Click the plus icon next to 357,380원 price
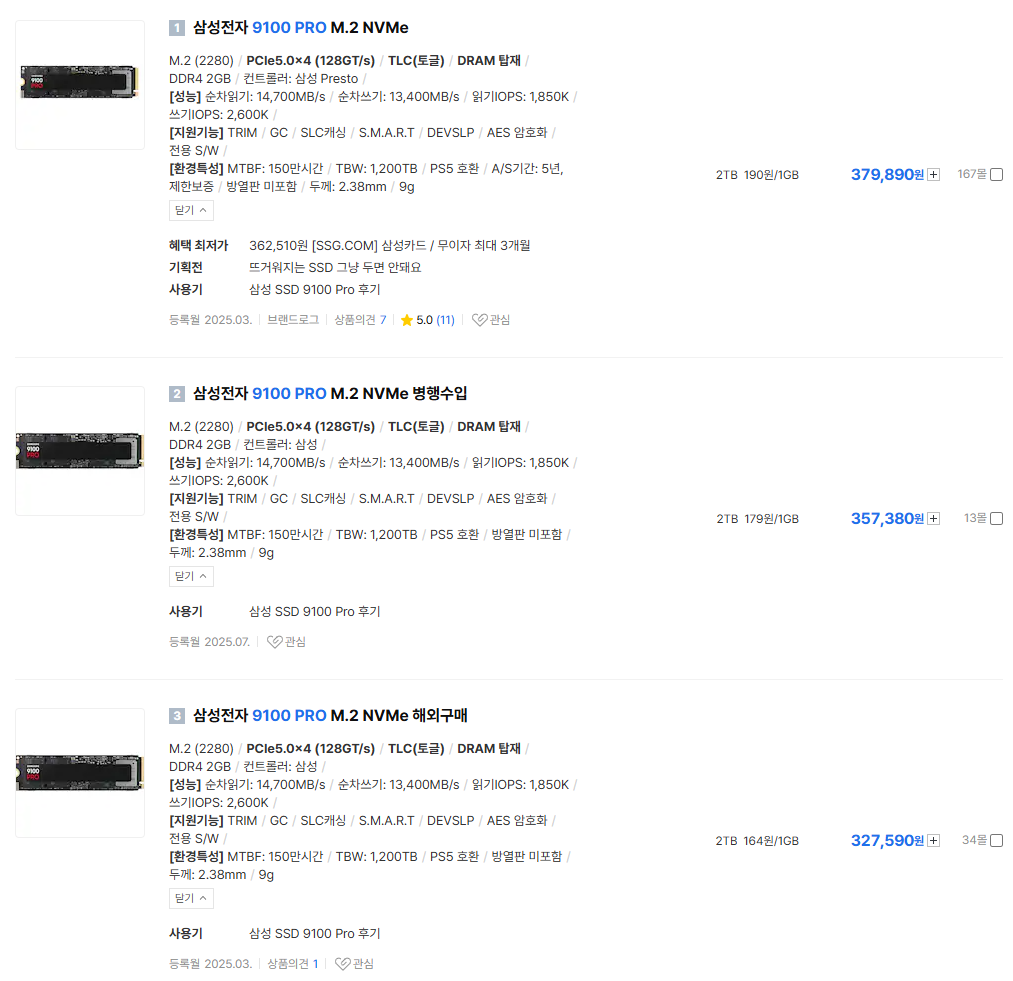Image resolution: width=1013 pixels, height=981 pixels. [933, 519]
